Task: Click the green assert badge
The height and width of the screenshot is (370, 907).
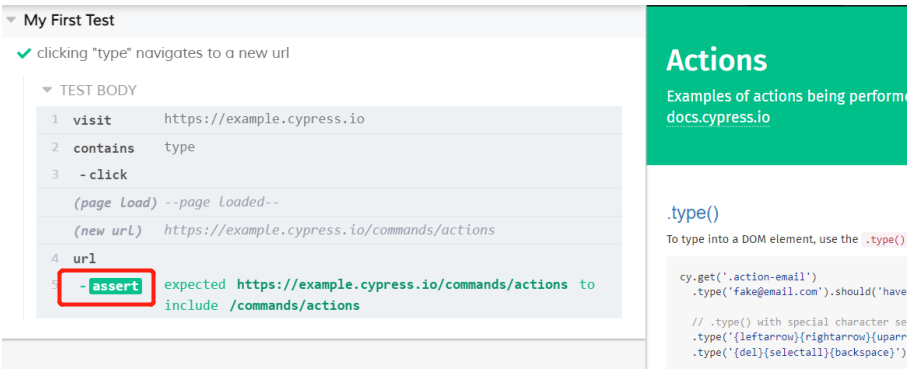Action: (x=115, y=286)
